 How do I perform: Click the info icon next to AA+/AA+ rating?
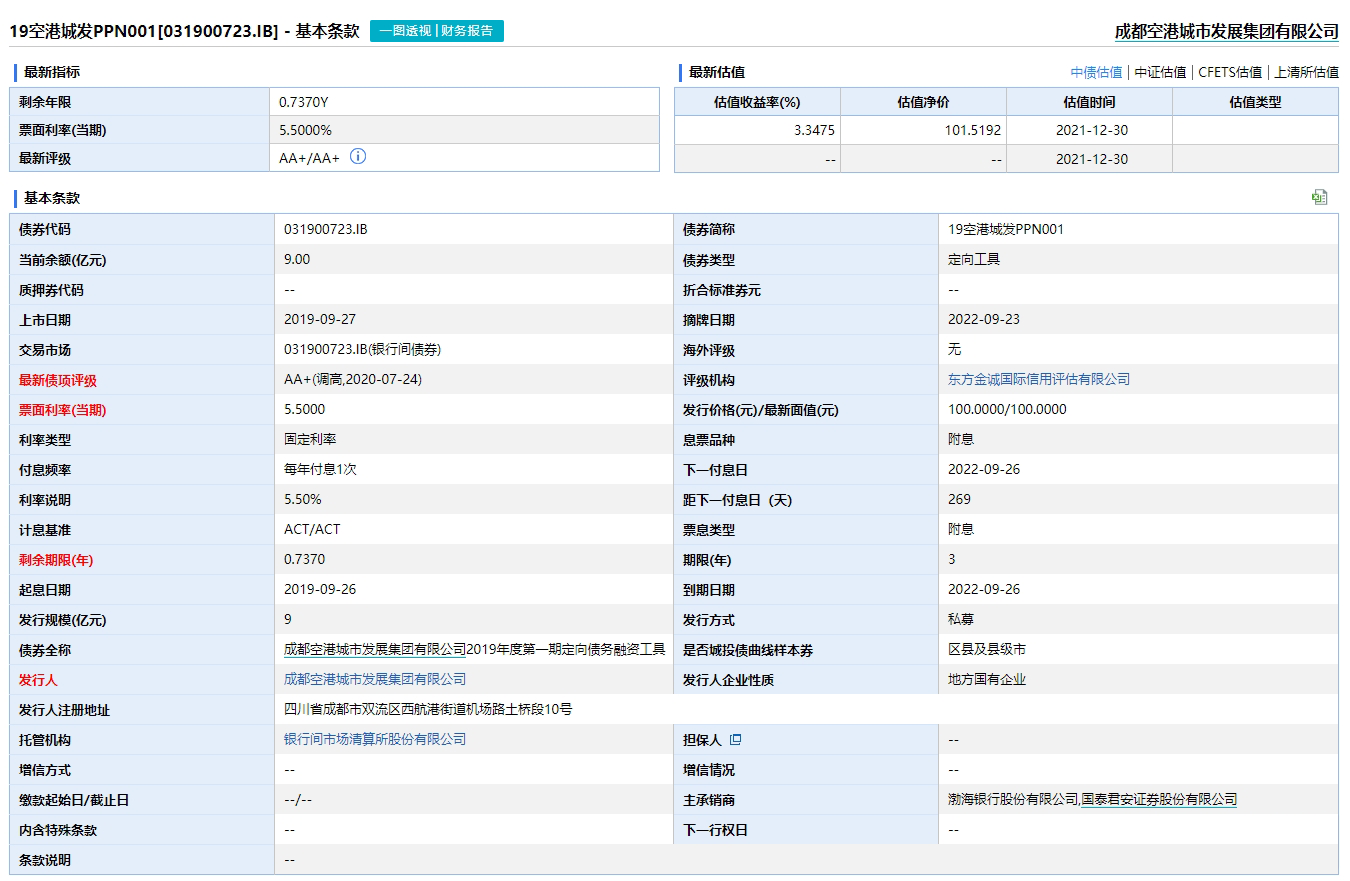pyautogui.click(x=358, y=156)
